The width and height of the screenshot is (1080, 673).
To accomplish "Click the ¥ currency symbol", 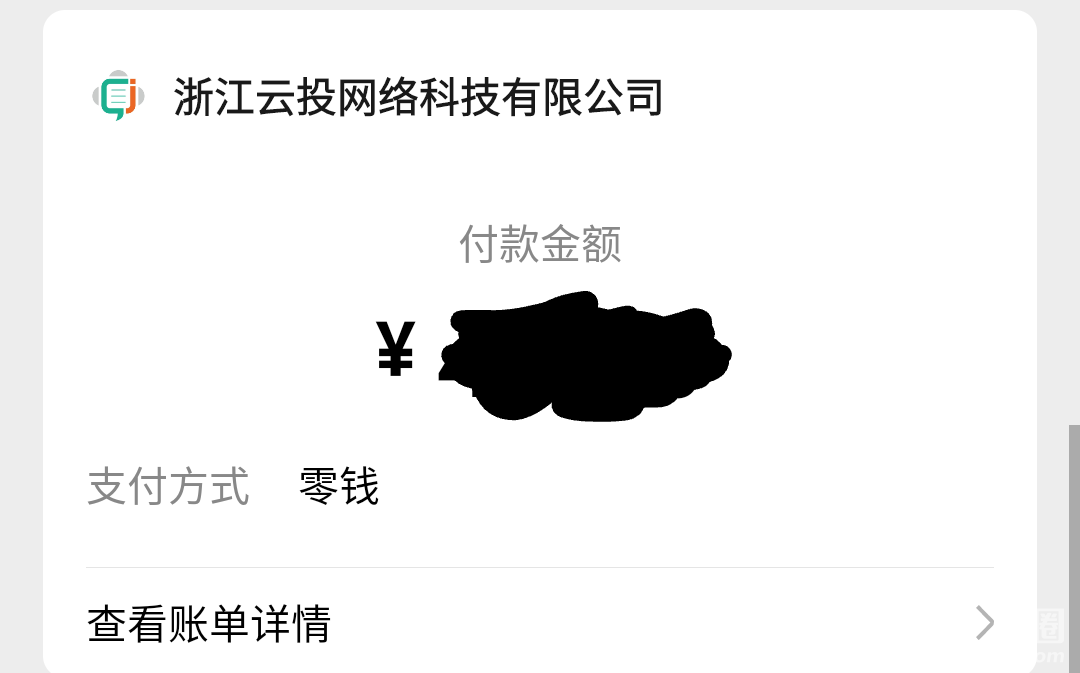I will pyautogui.click(x=395, y=349).
